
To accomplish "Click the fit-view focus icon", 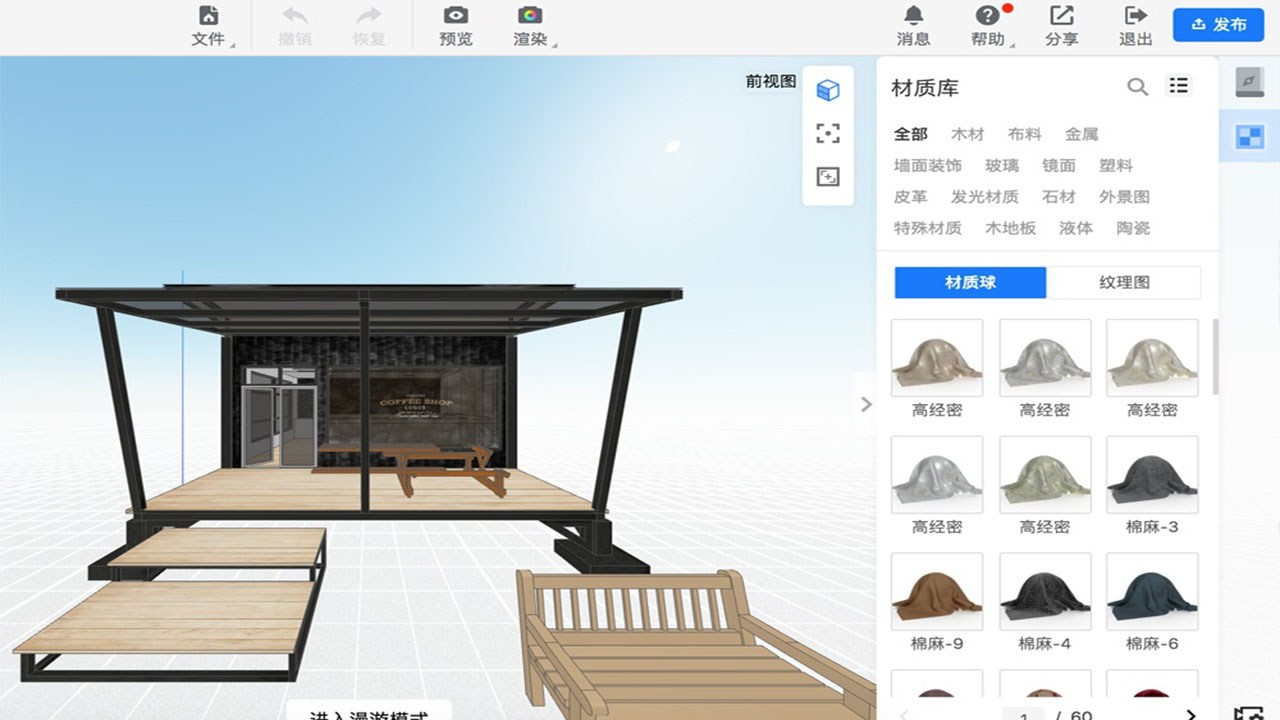I will click(x=827, y=133).
